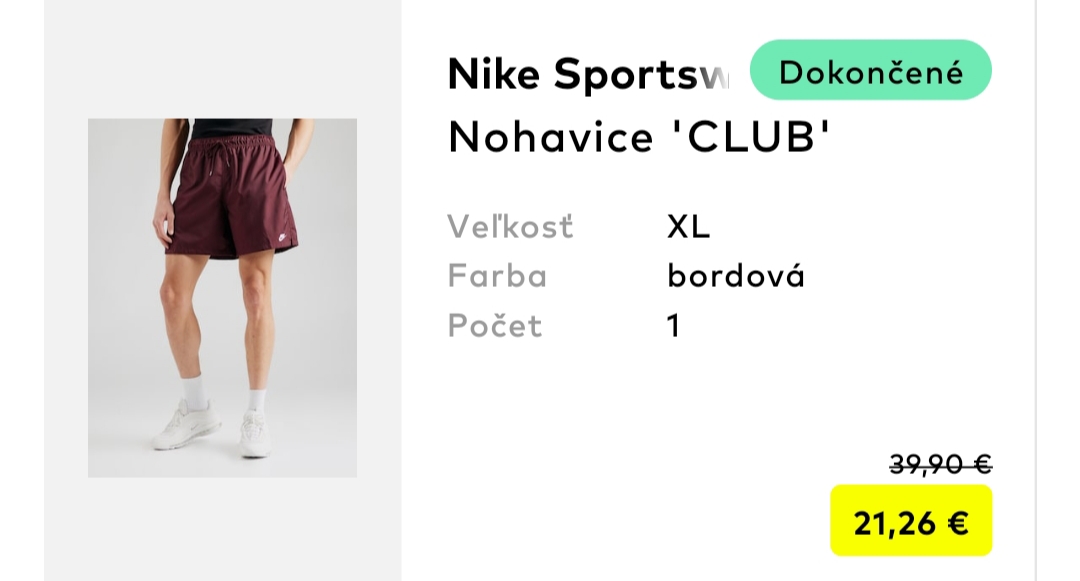
Task: Select the bordová color value
Action: click(x=736, y=276)
